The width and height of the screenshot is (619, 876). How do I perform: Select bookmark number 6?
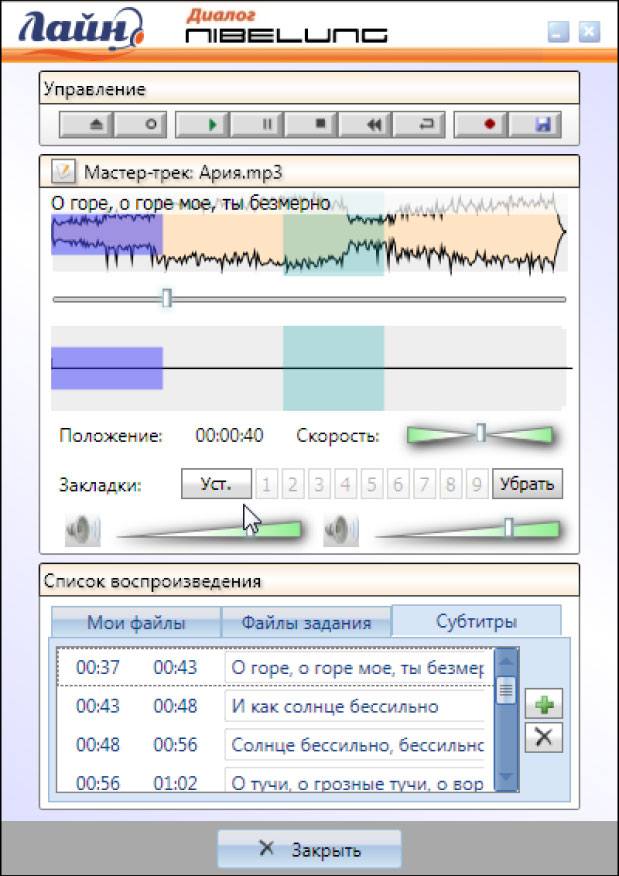(x=398, y=484)
